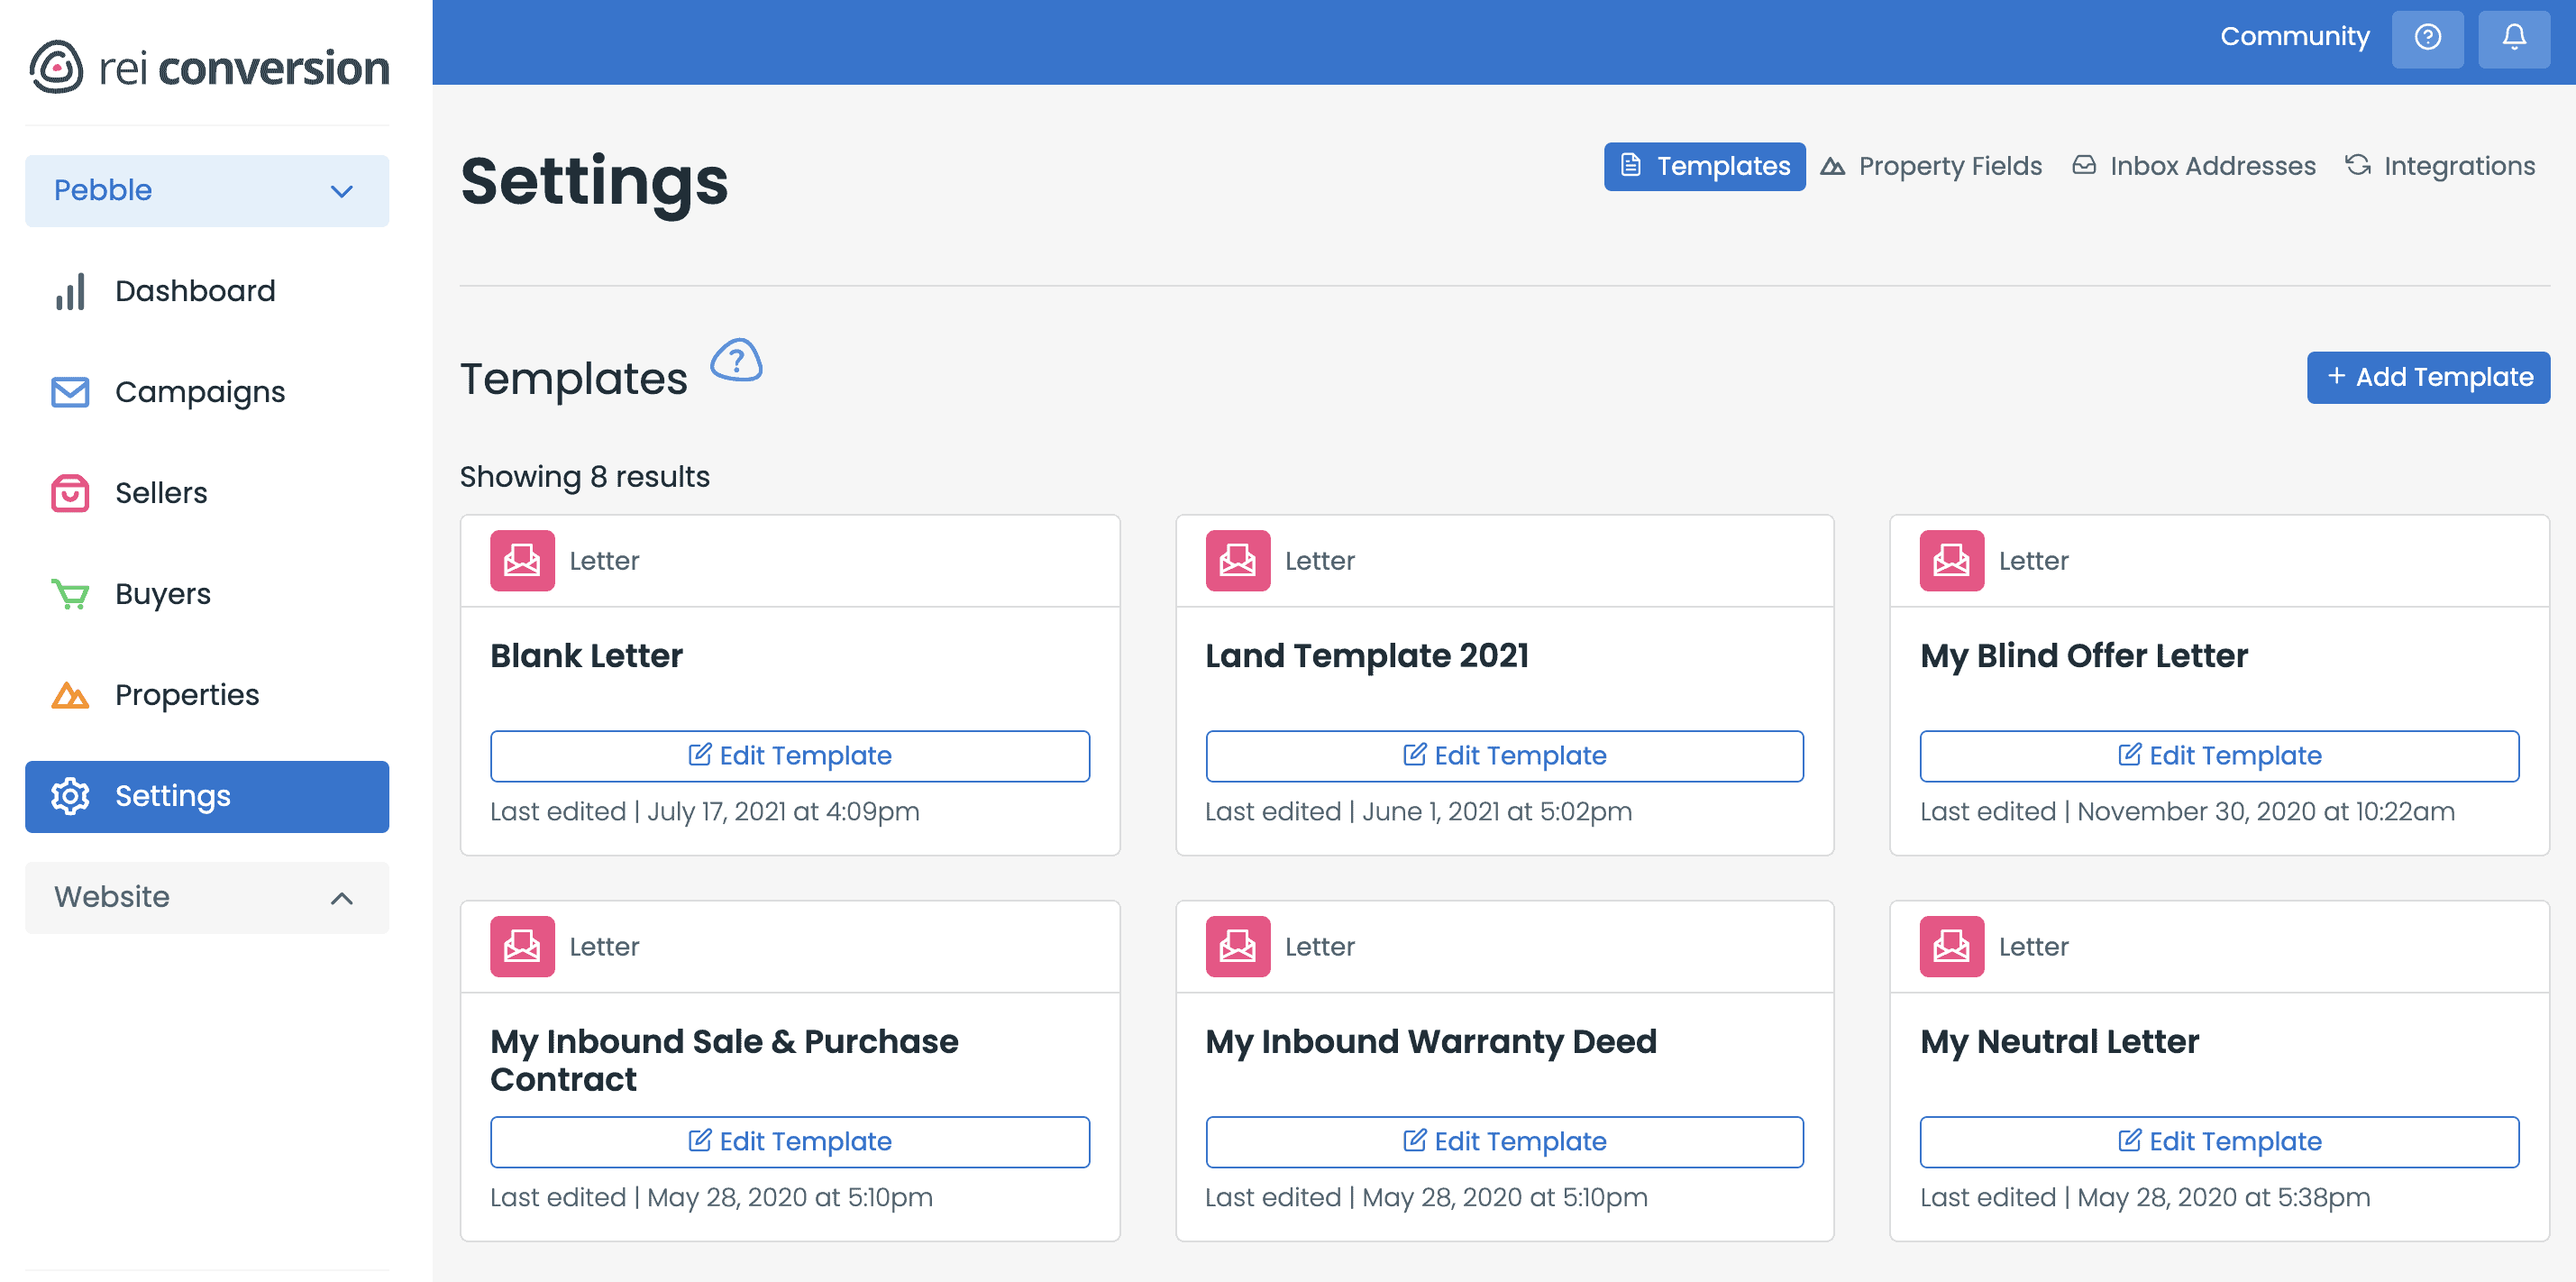Click the Buyers cart icon
Screen dimensions: 2576x1282
(70, 594)
